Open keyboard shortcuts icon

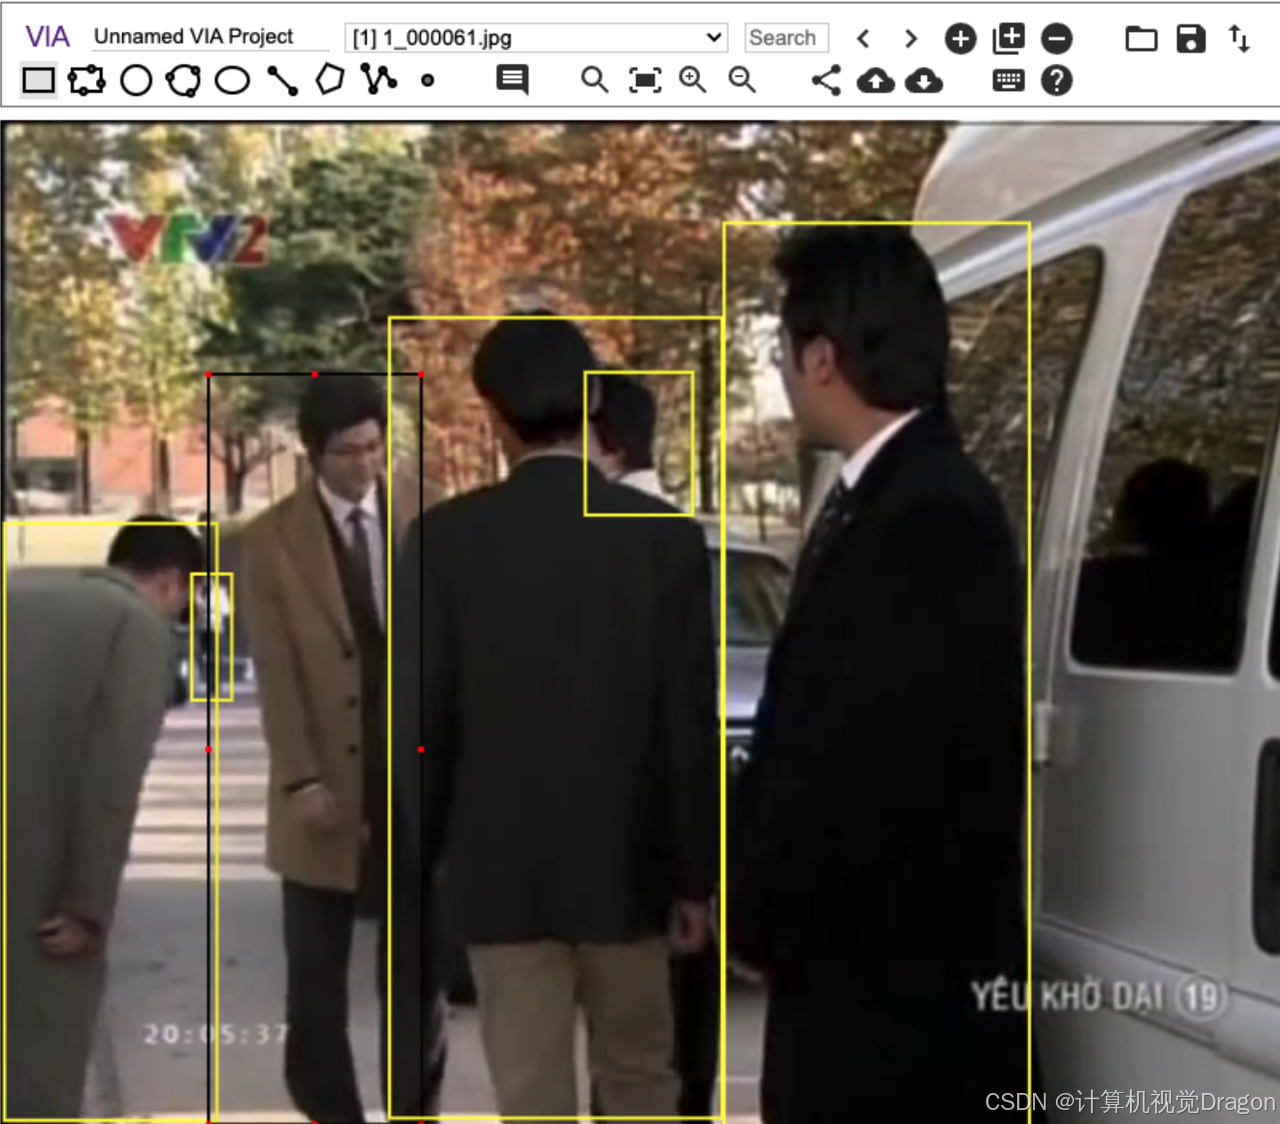1008,80
